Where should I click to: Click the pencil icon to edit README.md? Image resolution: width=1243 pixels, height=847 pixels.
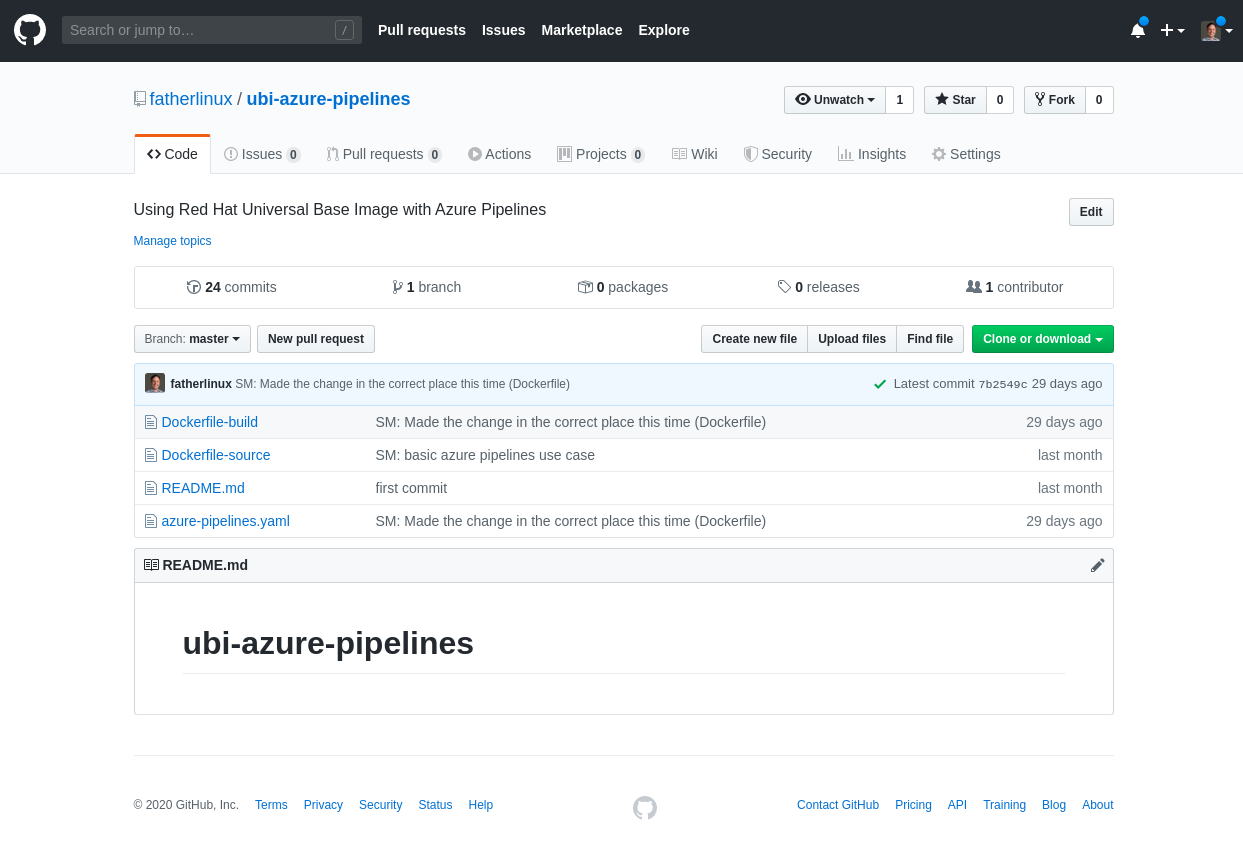[x=1097, y=565]
